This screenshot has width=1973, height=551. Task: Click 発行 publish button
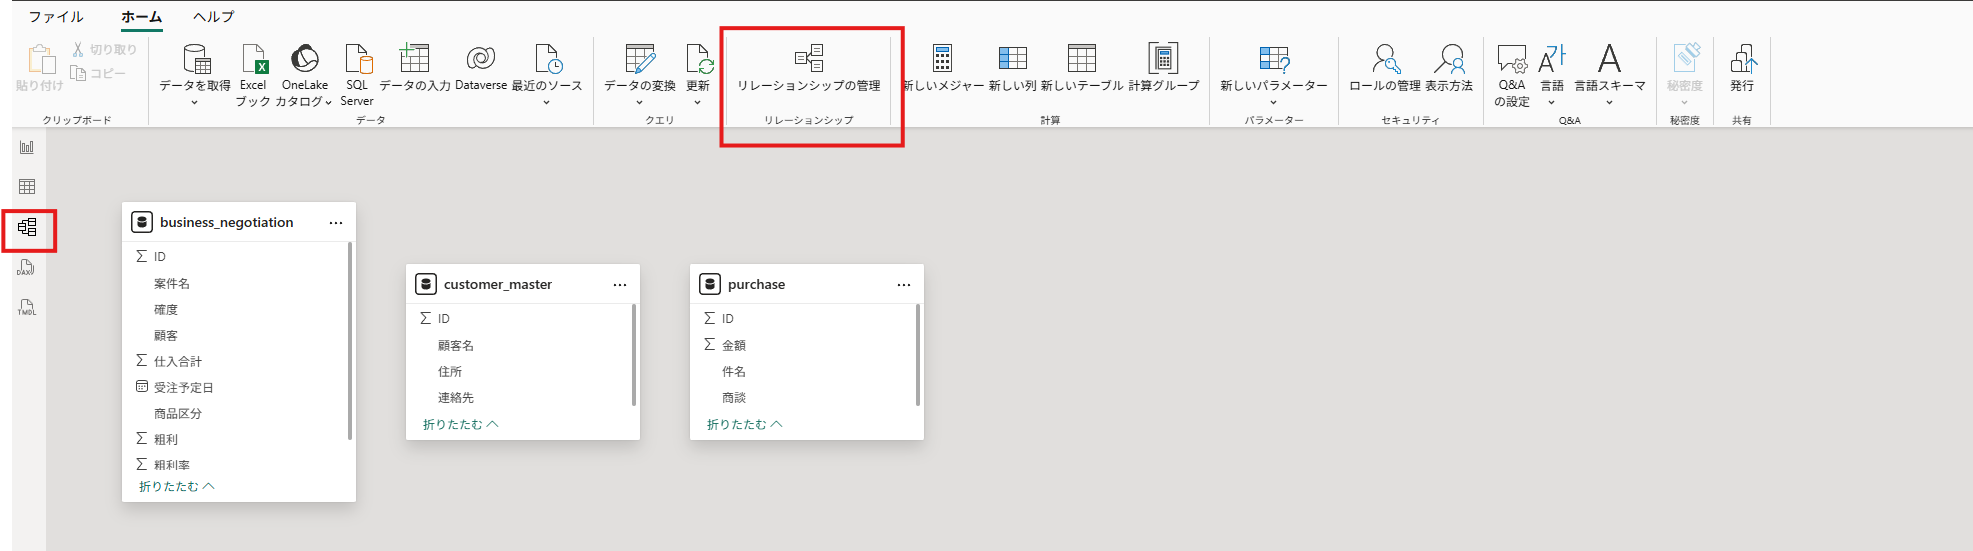pyautogui.click(x=1742, y=68)
